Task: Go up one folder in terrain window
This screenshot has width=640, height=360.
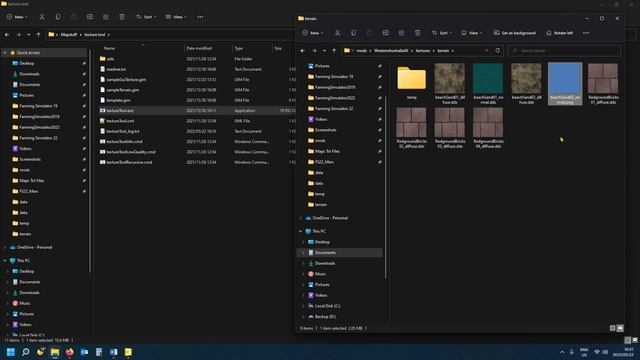Action: (x=334, y=51)
